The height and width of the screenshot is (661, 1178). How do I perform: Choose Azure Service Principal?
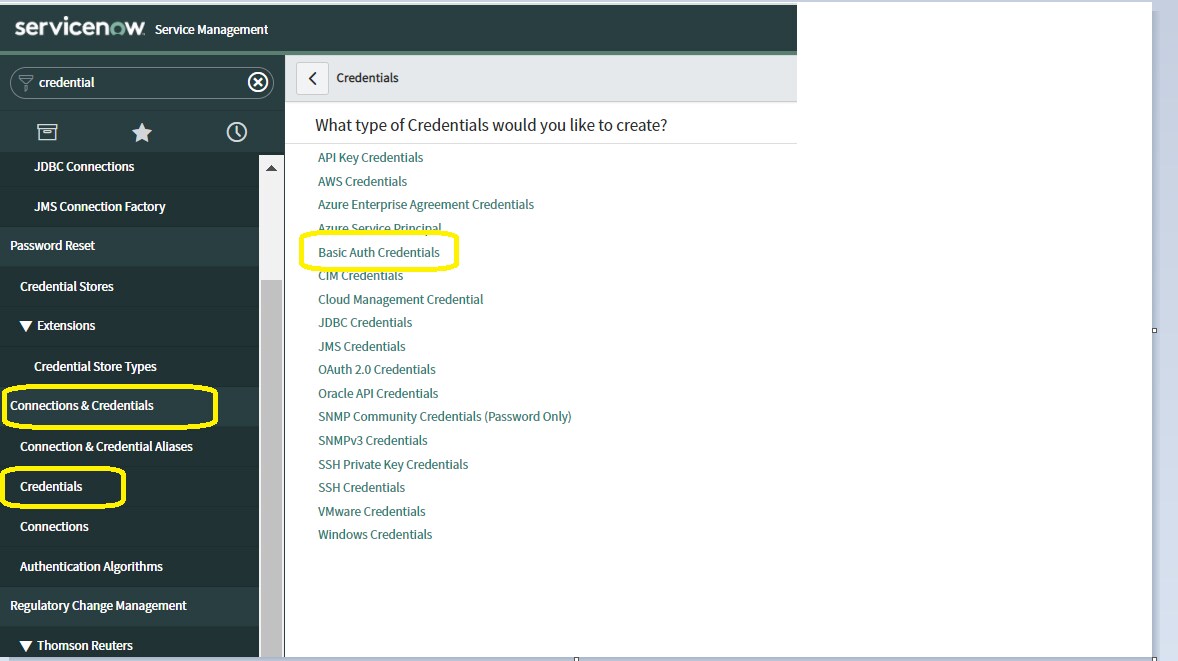pos(379,228)
